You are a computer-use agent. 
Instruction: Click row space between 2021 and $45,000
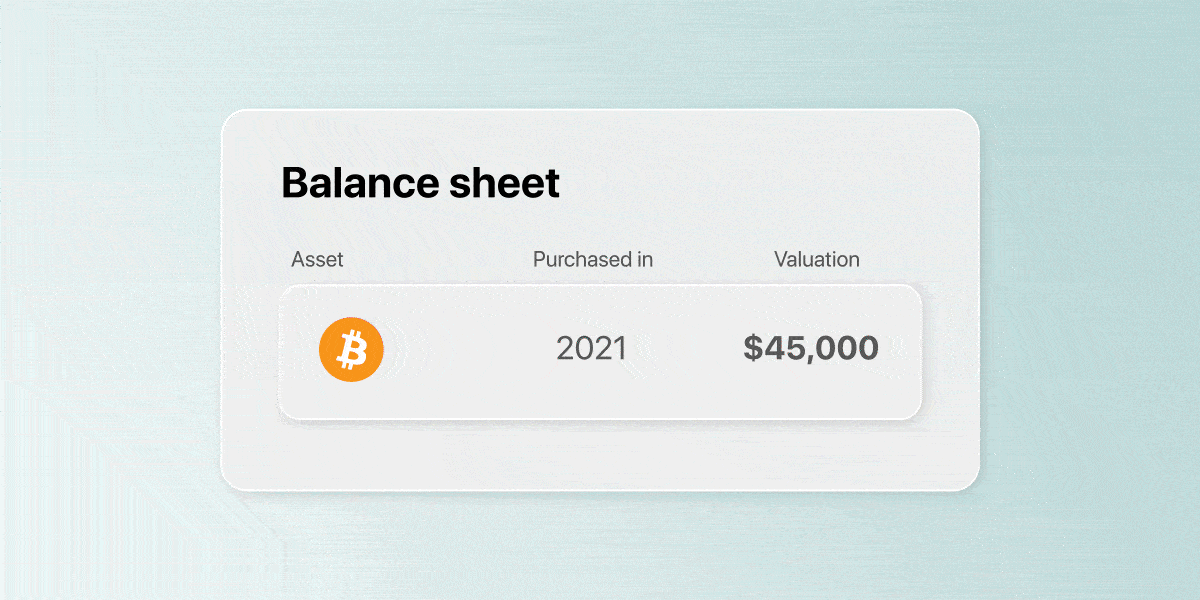685,350
